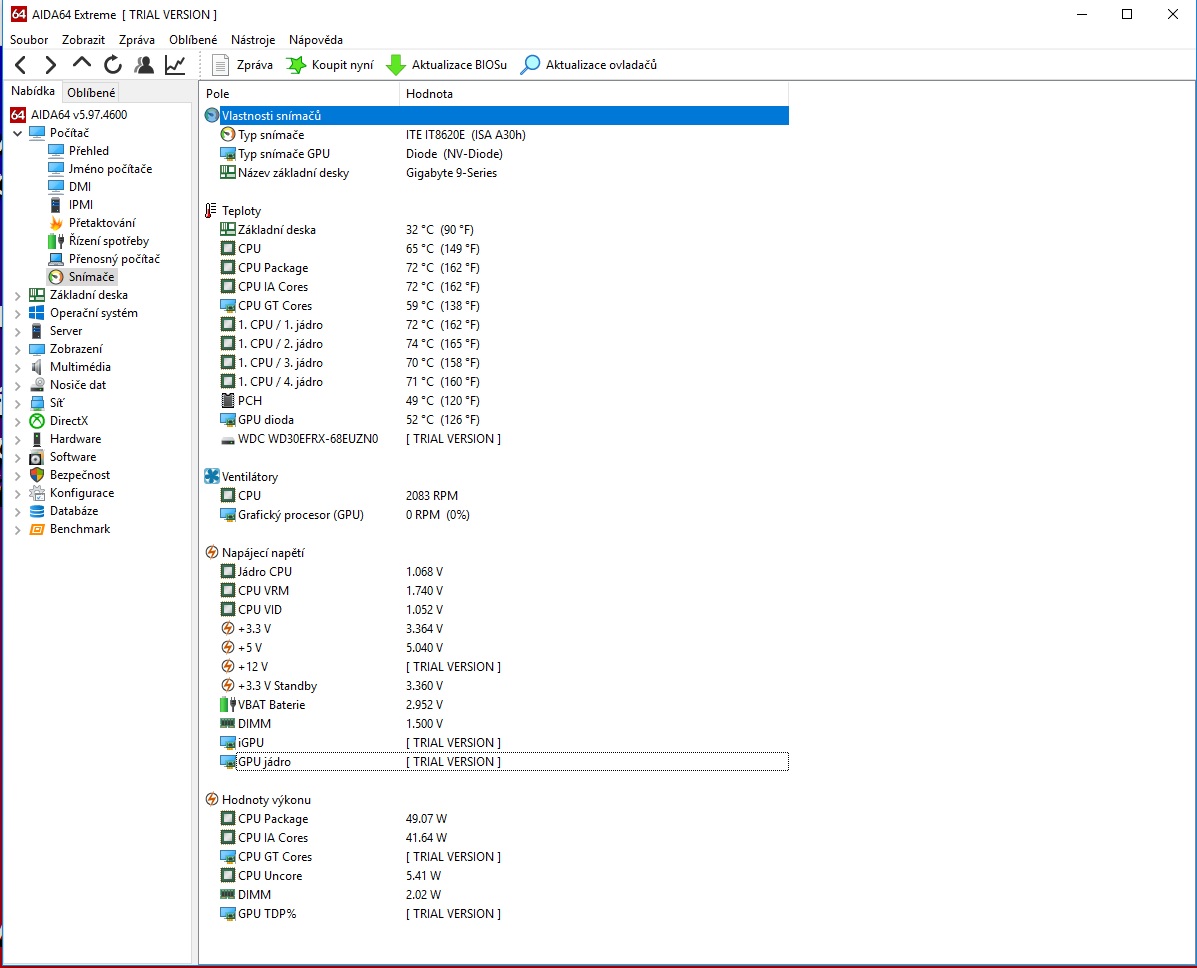Collapse the Počítač tree node
1197x968 pixels.
(18, 133)
